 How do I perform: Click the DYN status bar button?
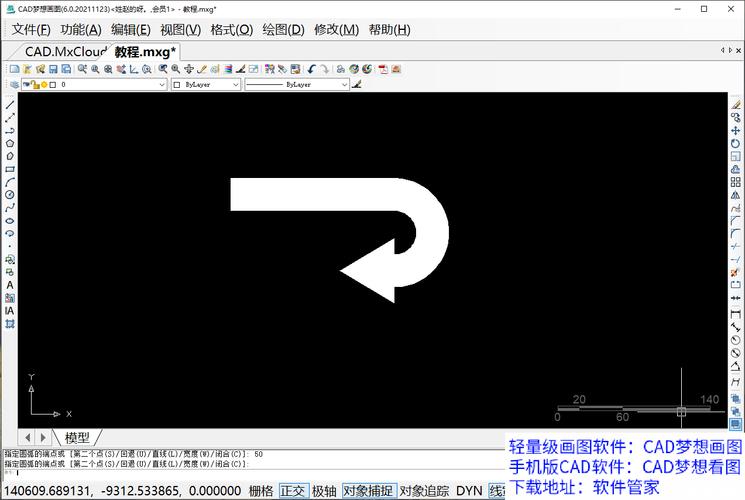tap(469, 491)
